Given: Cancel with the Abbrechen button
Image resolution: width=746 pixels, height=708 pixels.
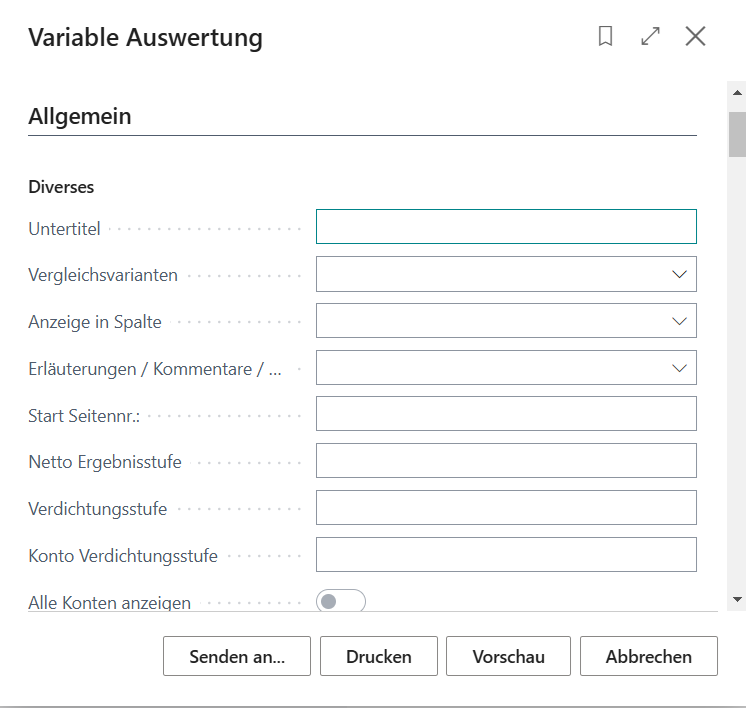Looking at the screenshot, I should click(x=648, y=656).
